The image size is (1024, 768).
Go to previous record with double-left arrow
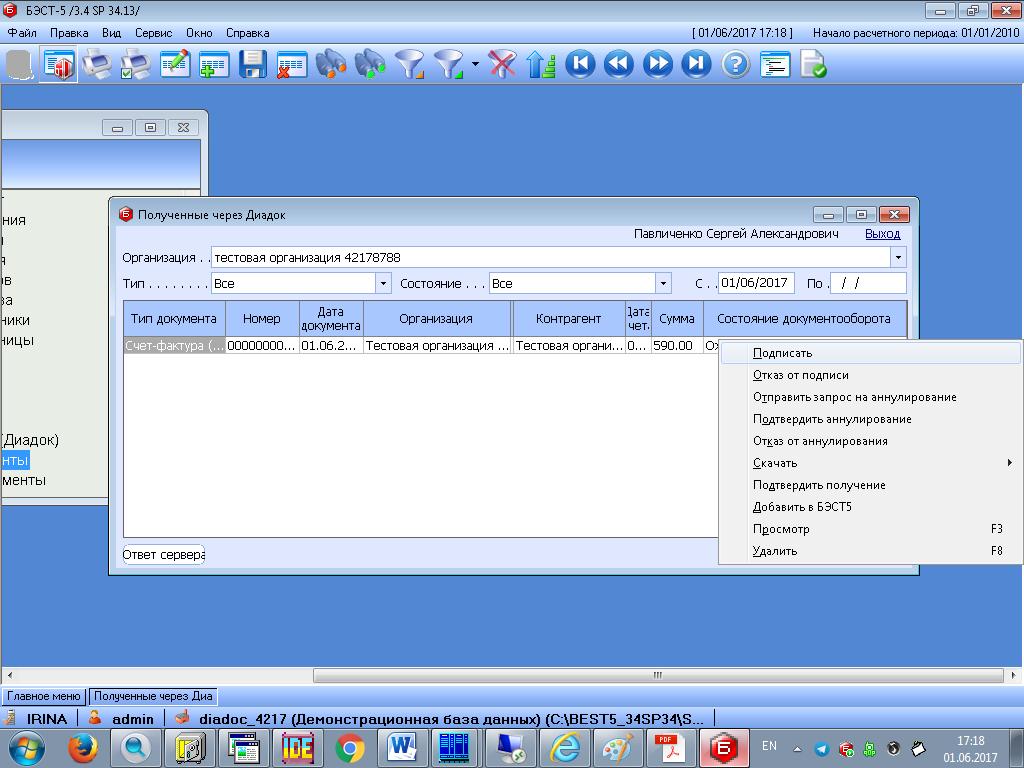[x=619, y=65]
